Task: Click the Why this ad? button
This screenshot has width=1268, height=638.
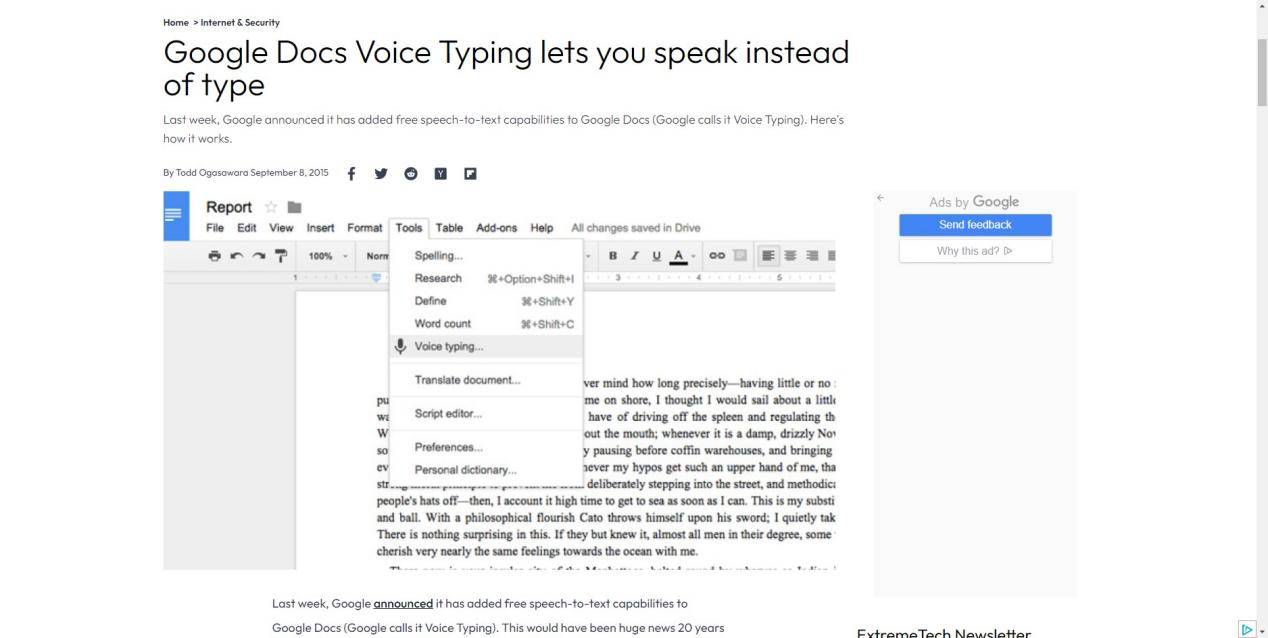Action: pyautogui.click(x=975, y=251)
